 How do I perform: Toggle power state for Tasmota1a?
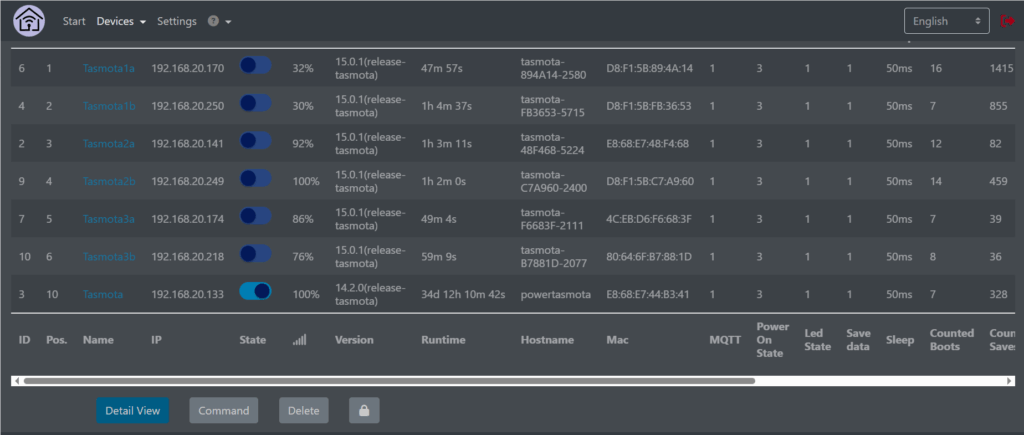(x=255, y=65)
